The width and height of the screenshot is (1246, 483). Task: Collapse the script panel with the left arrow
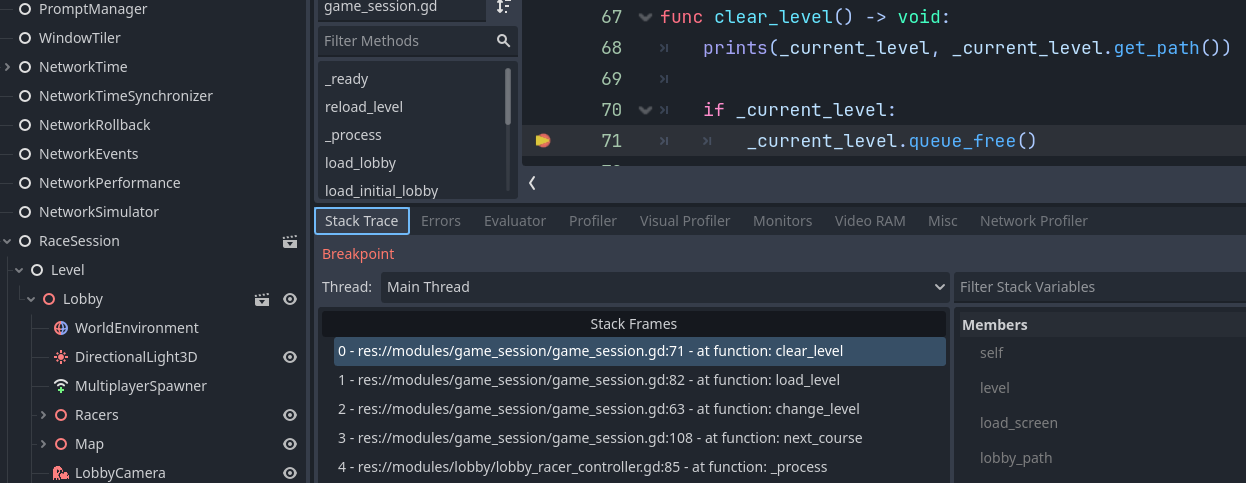point(532,182)
